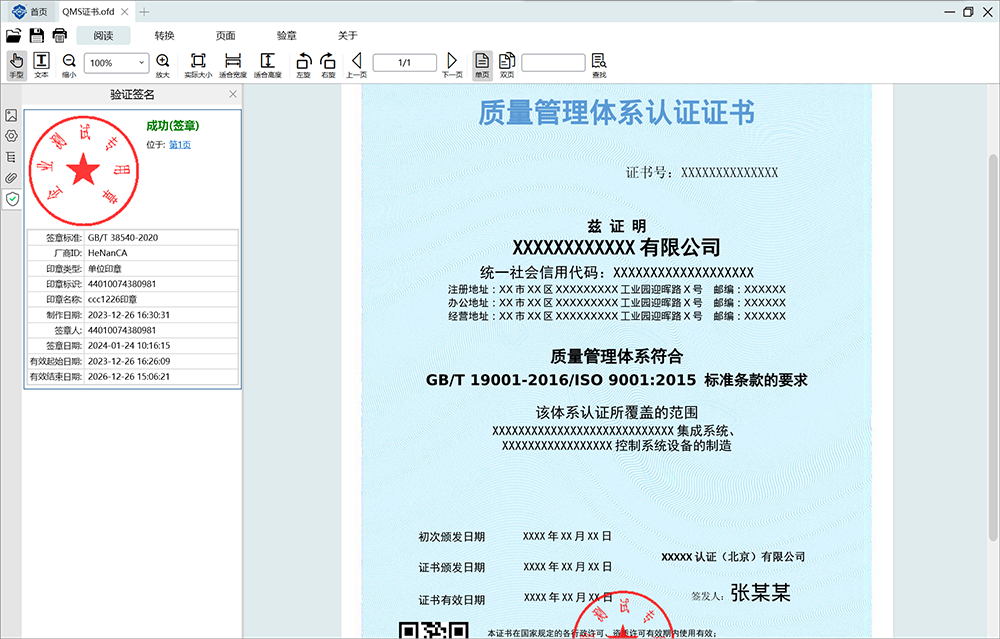Click the QR code on the certificate
Viewport: 1000px width, 639px height.
pyautogui.click(x=434, y=630)
